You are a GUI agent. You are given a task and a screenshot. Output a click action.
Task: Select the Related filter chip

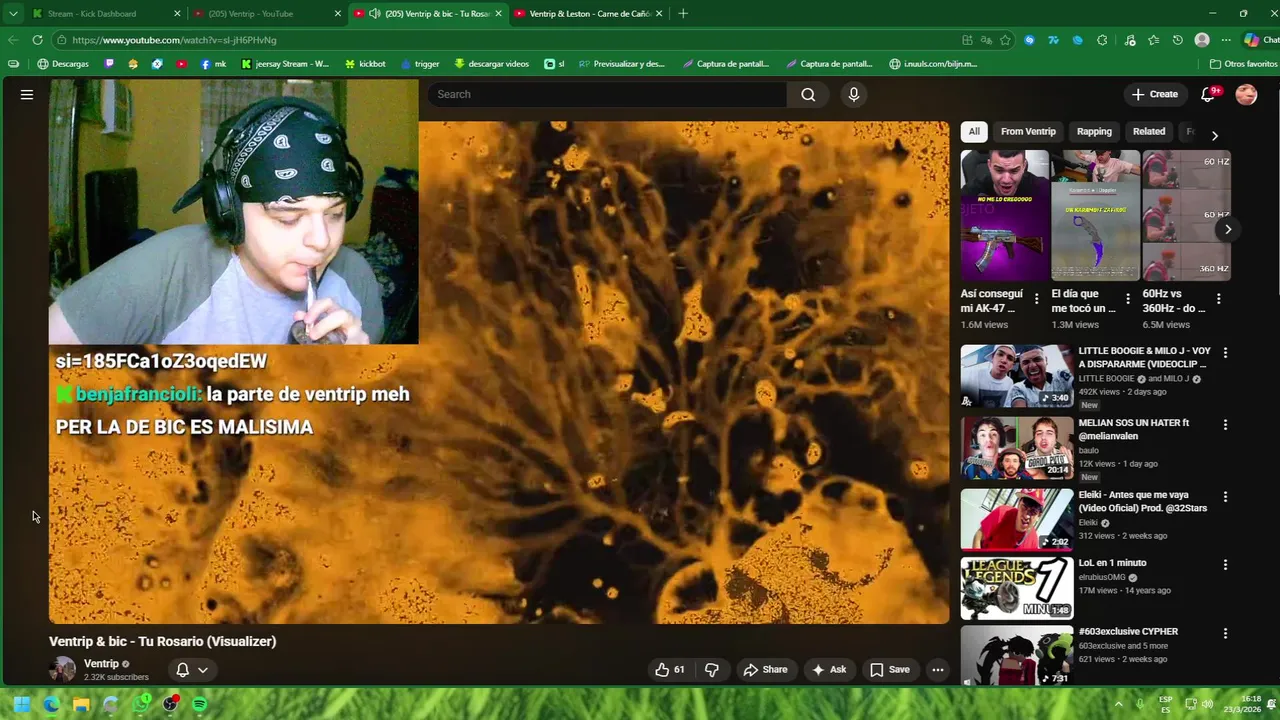(1149, 131)
